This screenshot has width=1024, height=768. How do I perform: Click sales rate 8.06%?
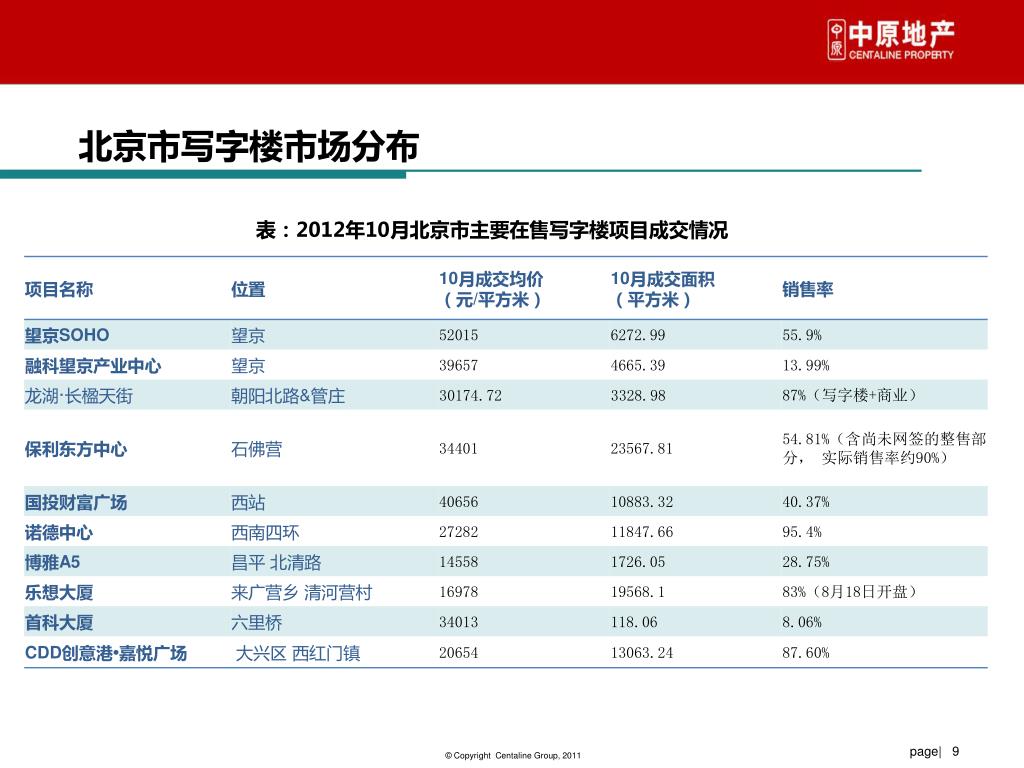tap(802, 622)
